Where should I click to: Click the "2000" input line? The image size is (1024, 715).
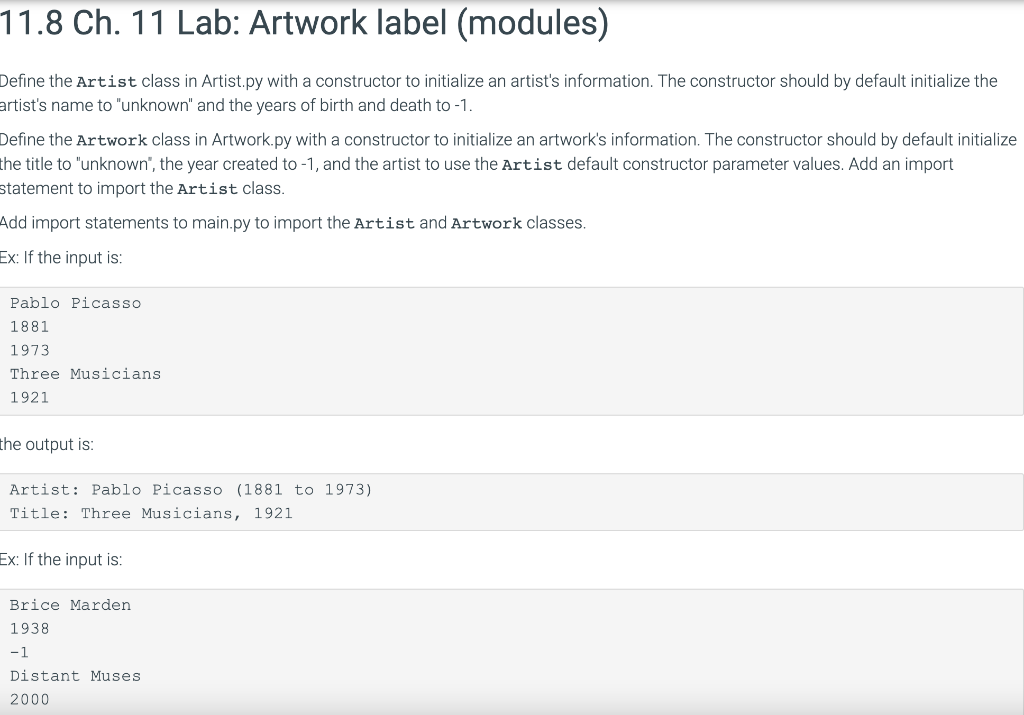point(29,699)
